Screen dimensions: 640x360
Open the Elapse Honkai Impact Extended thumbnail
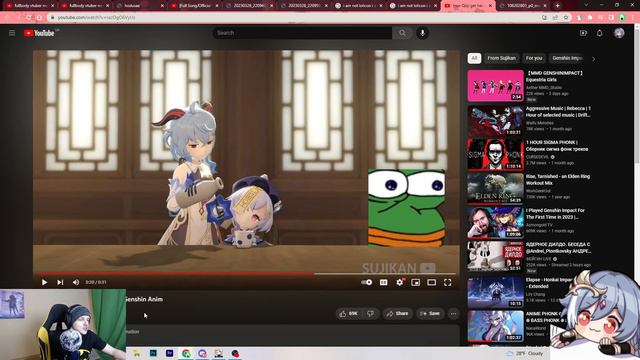click(x=496, y=292)
